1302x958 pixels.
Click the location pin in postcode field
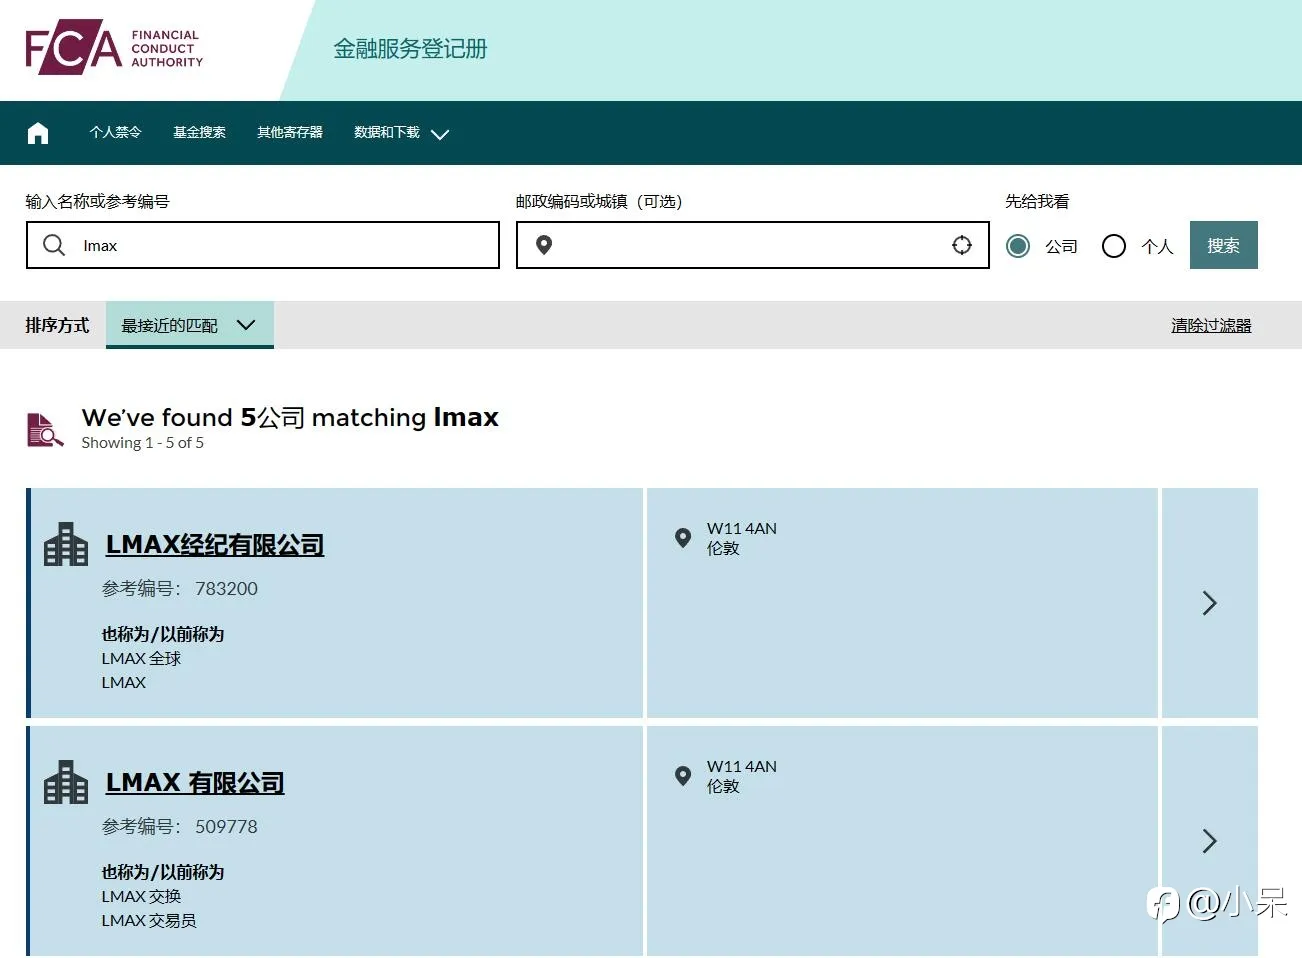[x=544, y=245]
